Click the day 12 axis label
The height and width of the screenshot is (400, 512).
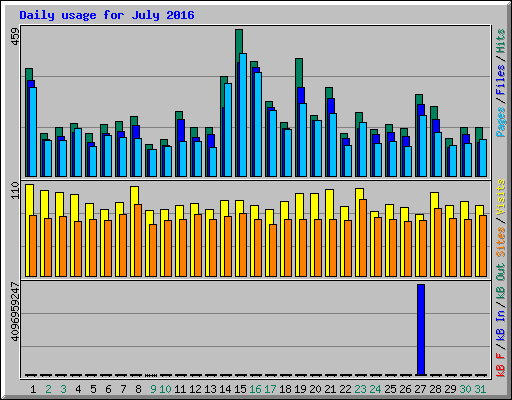(x=195, y=389)
